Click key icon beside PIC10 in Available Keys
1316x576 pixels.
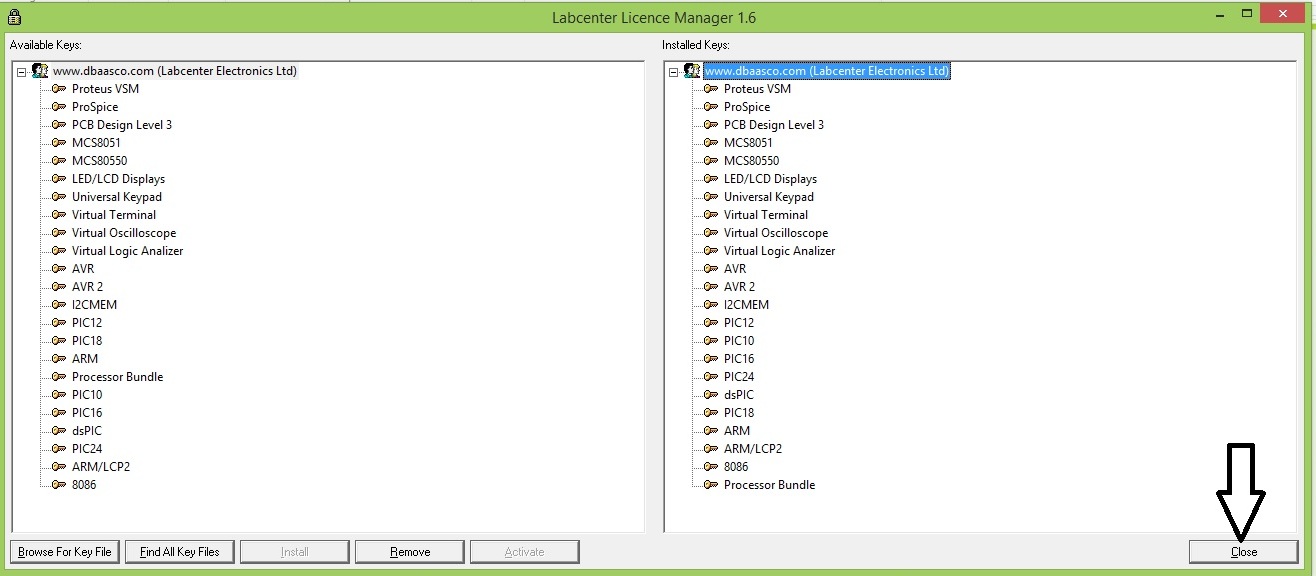59,395
